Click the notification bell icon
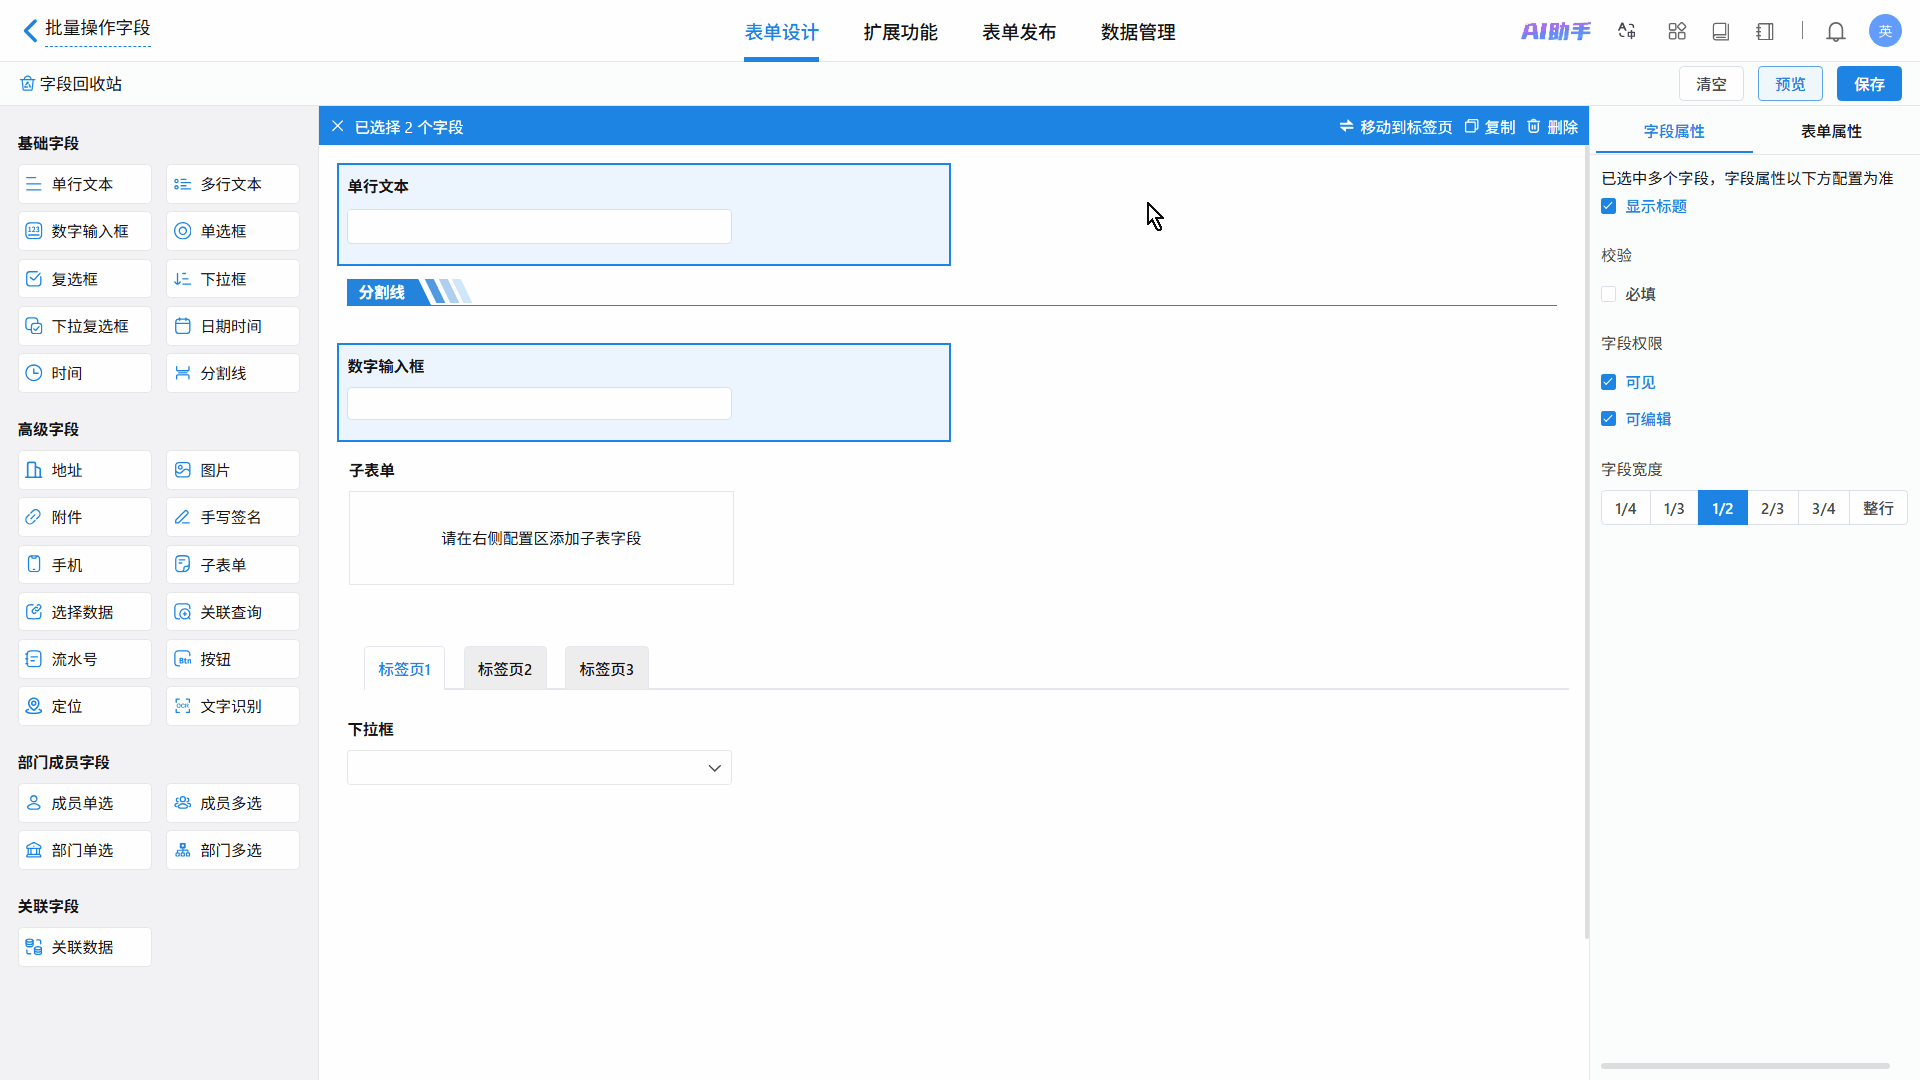The image size is (1920, 1080). coord(1835,32)
